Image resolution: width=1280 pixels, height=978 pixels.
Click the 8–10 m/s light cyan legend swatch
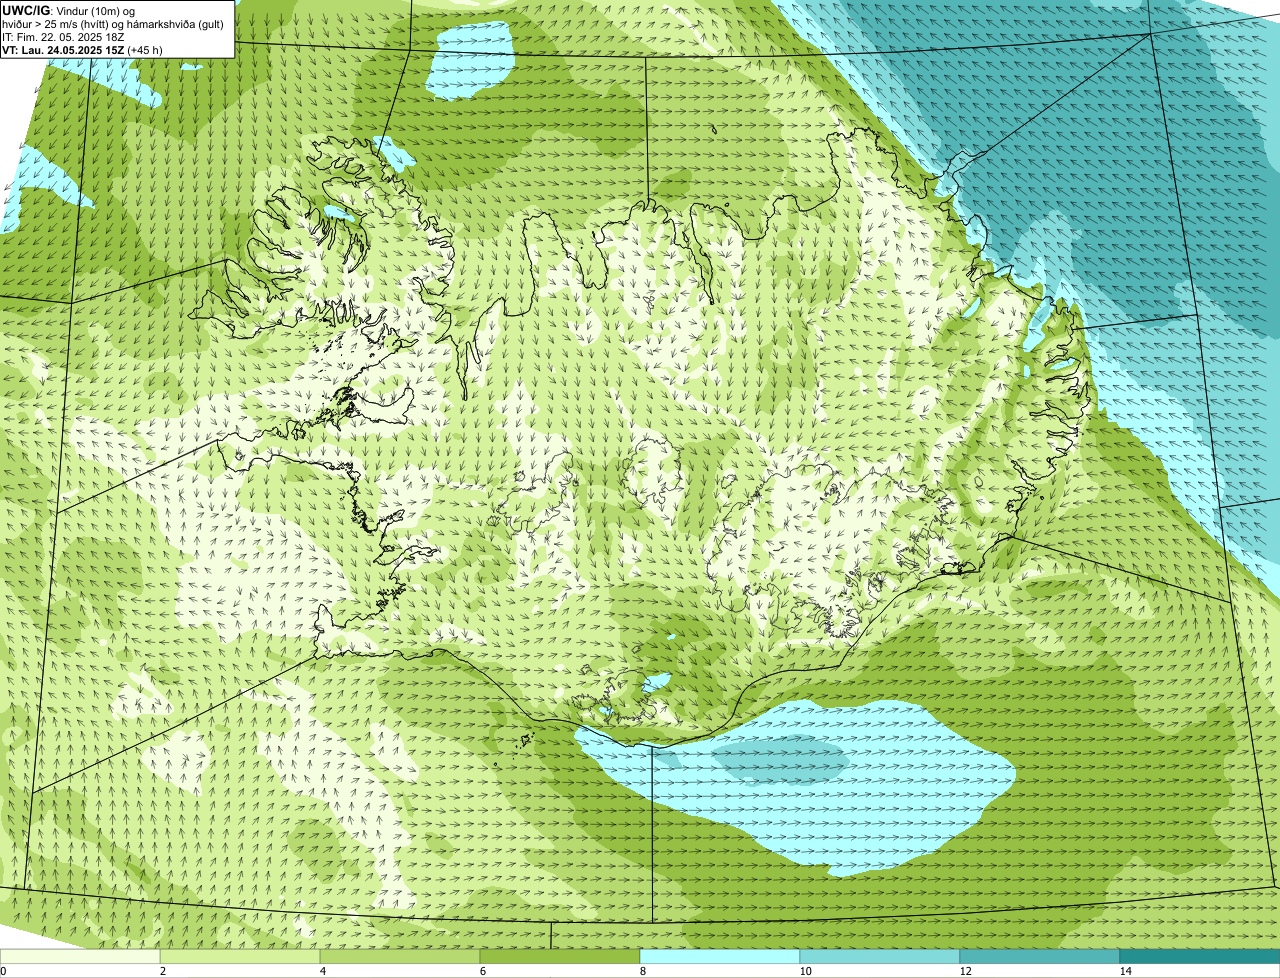(720, 956)
